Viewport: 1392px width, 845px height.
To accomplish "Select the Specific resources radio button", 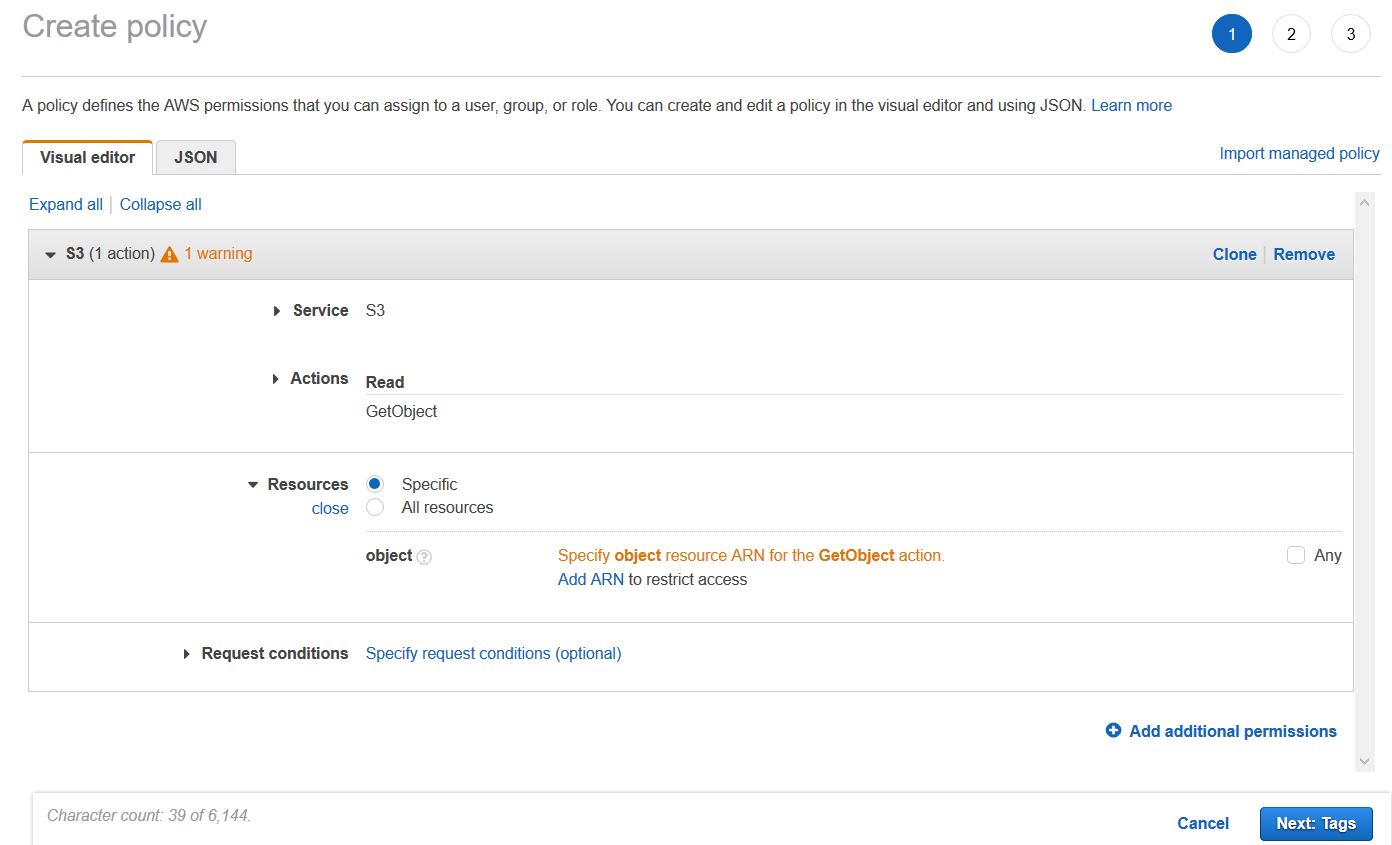I will click(x=375, y=484).
